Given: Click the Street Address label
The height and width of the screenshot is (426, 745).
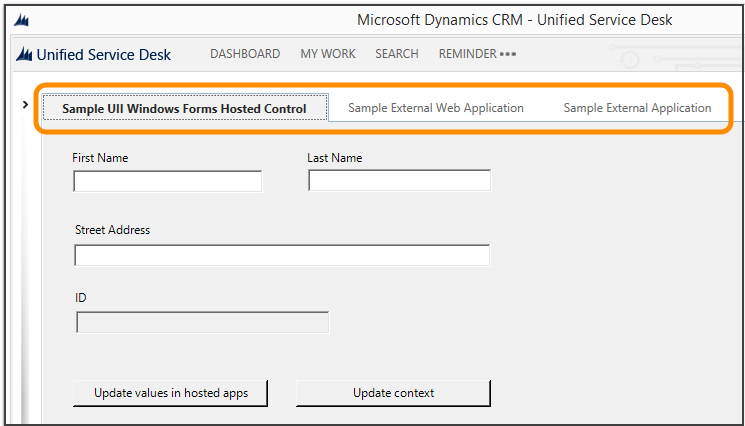Looking at the screenshot, I should point(113,230).
